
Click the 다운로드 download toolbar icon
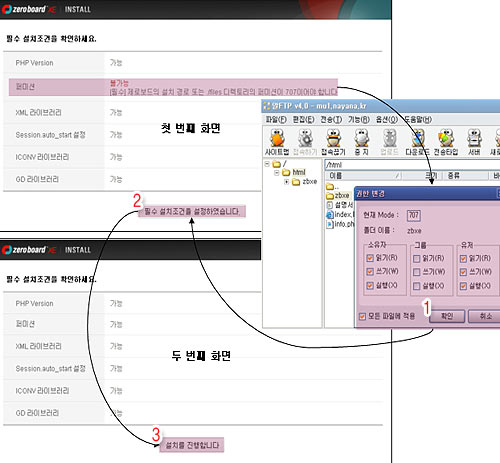coord(418,142)
